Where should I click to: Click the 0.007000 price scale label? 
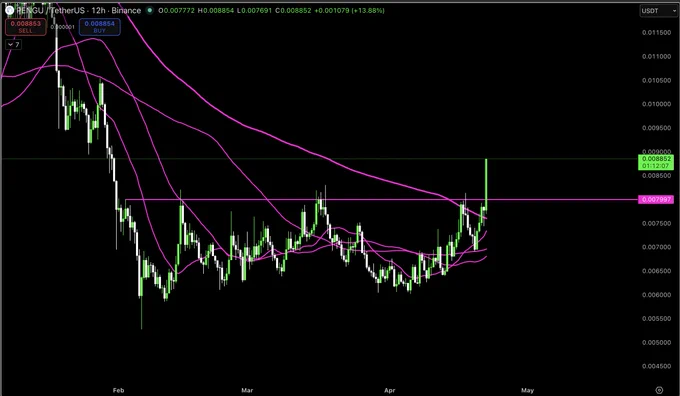pyautogui.click(x=656, y=247)
